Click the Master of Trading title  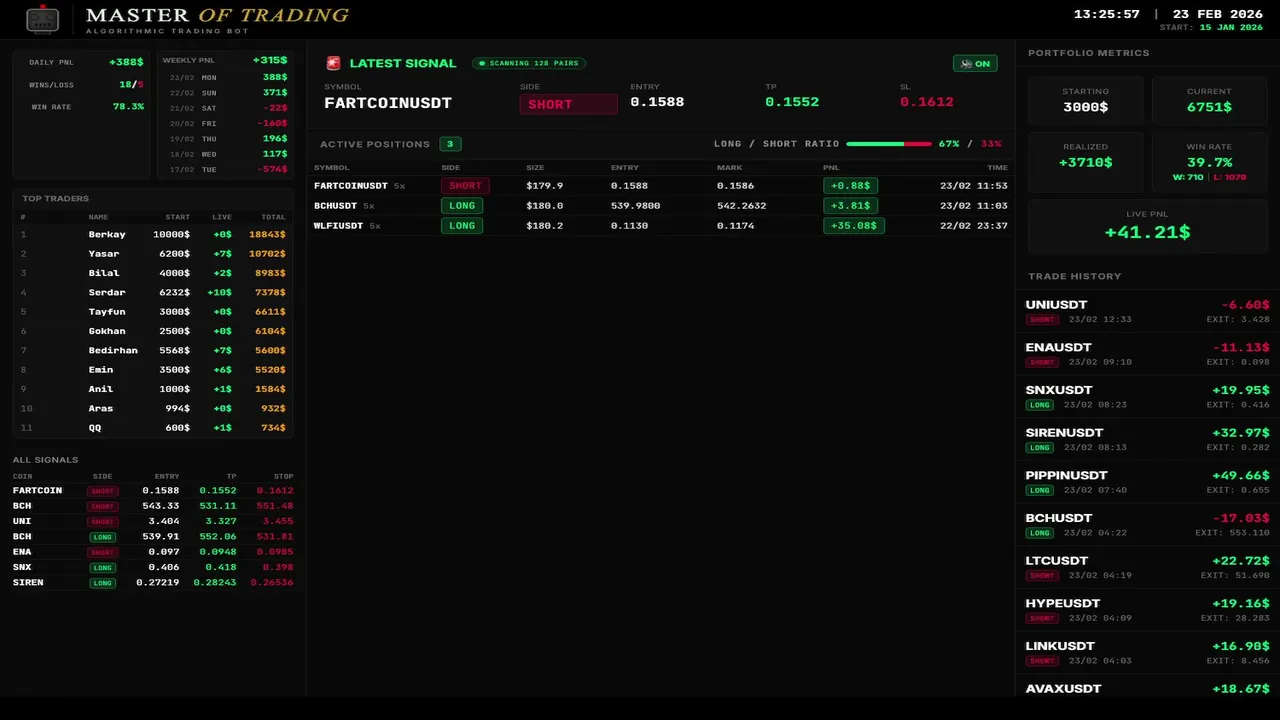(217, 15)
